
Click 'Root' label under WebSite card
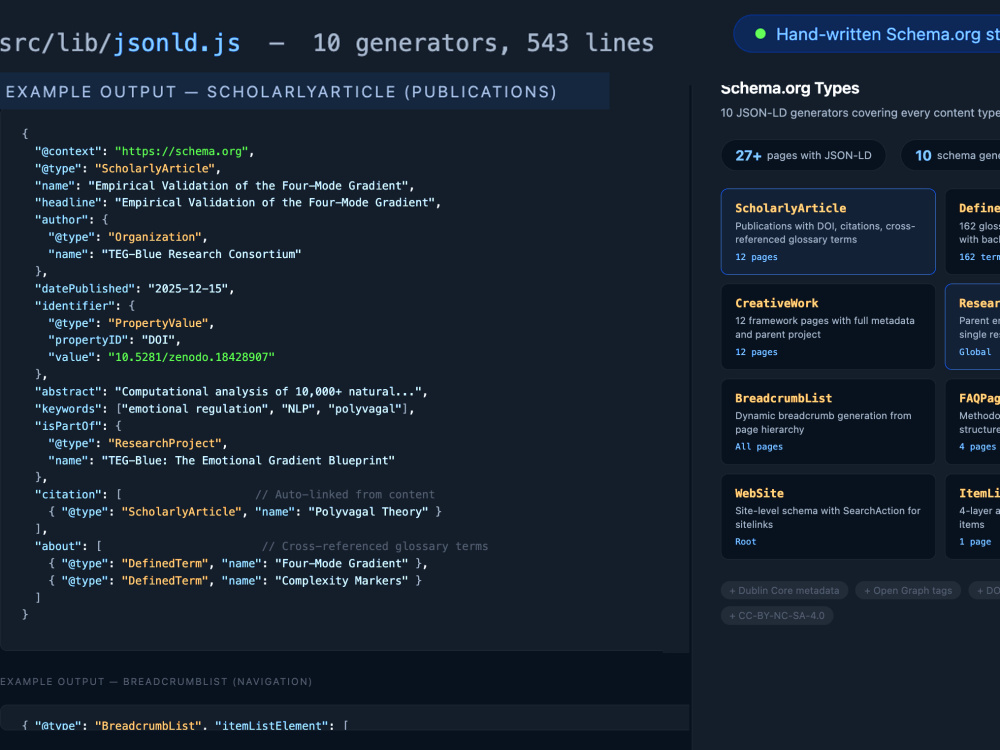[746, 541]
